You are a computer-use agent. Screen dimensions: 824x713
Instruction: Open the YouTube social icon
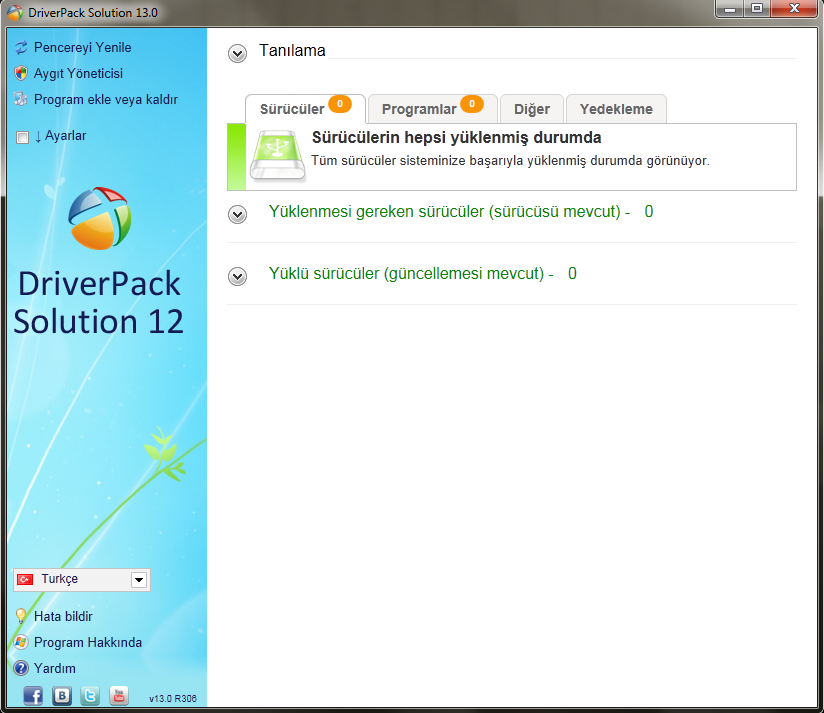point(119,696)
